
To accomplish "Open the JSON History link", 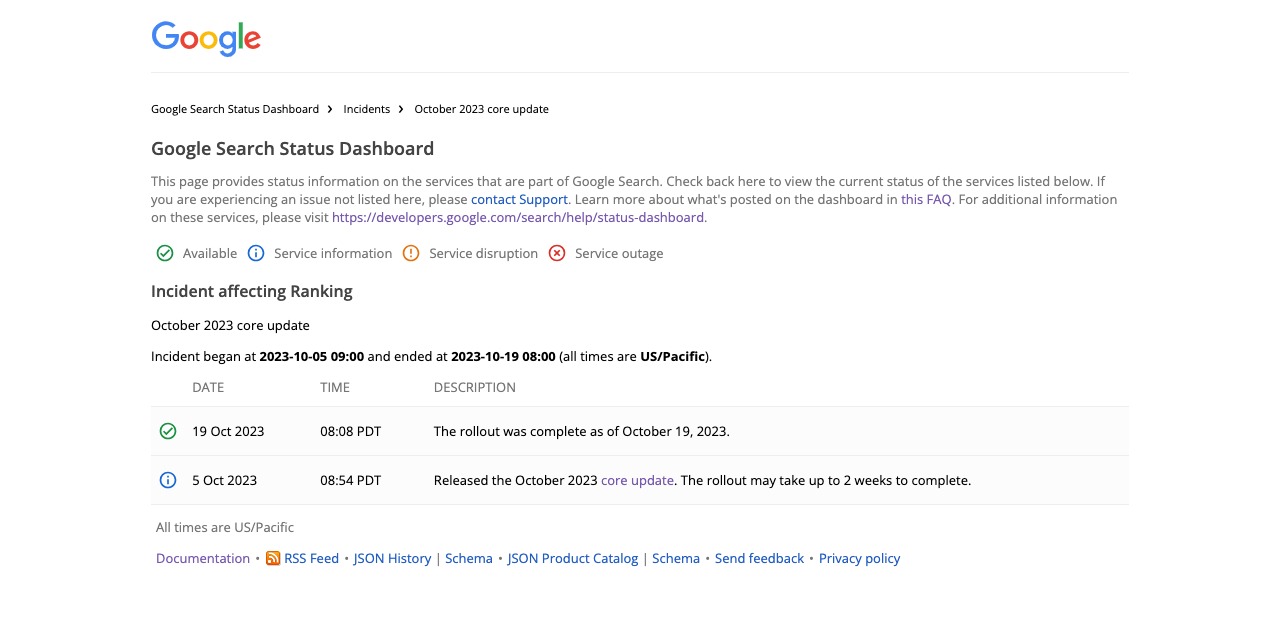I will click(x=392, y=558).
